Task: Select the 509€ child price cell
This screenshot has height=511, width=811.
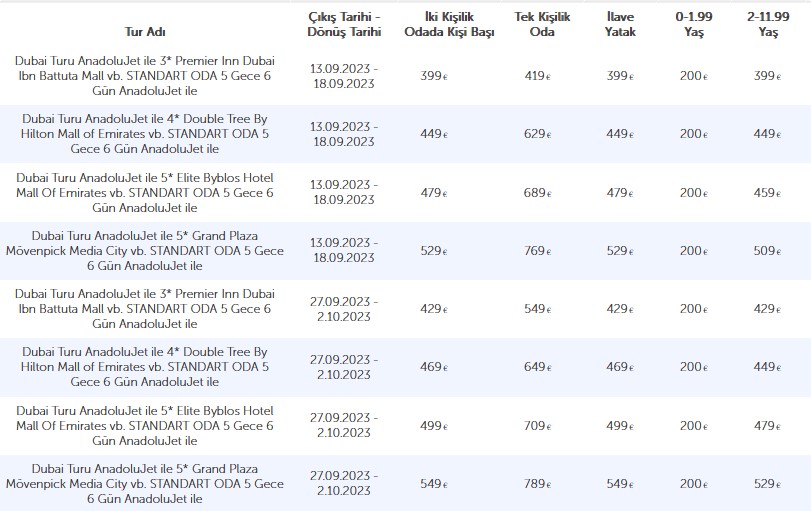Action: tap(766, 251)
